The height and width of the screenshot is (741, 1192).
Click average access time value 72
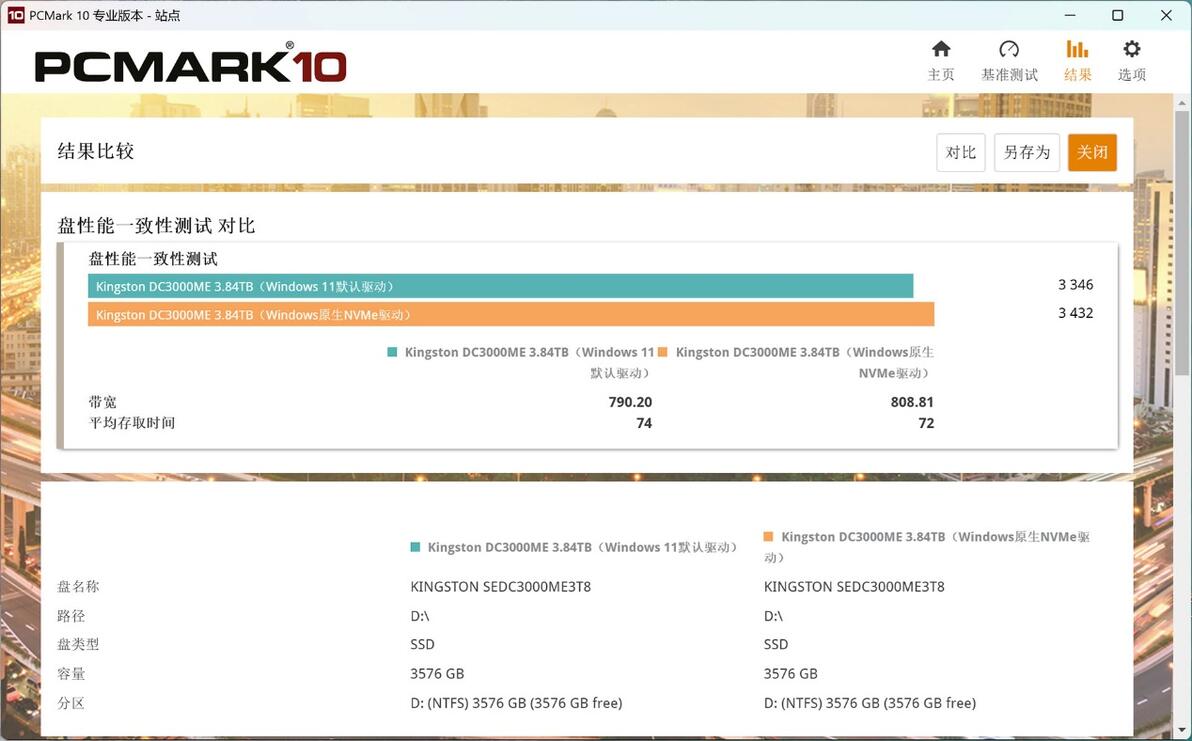(x=926, y=423)
